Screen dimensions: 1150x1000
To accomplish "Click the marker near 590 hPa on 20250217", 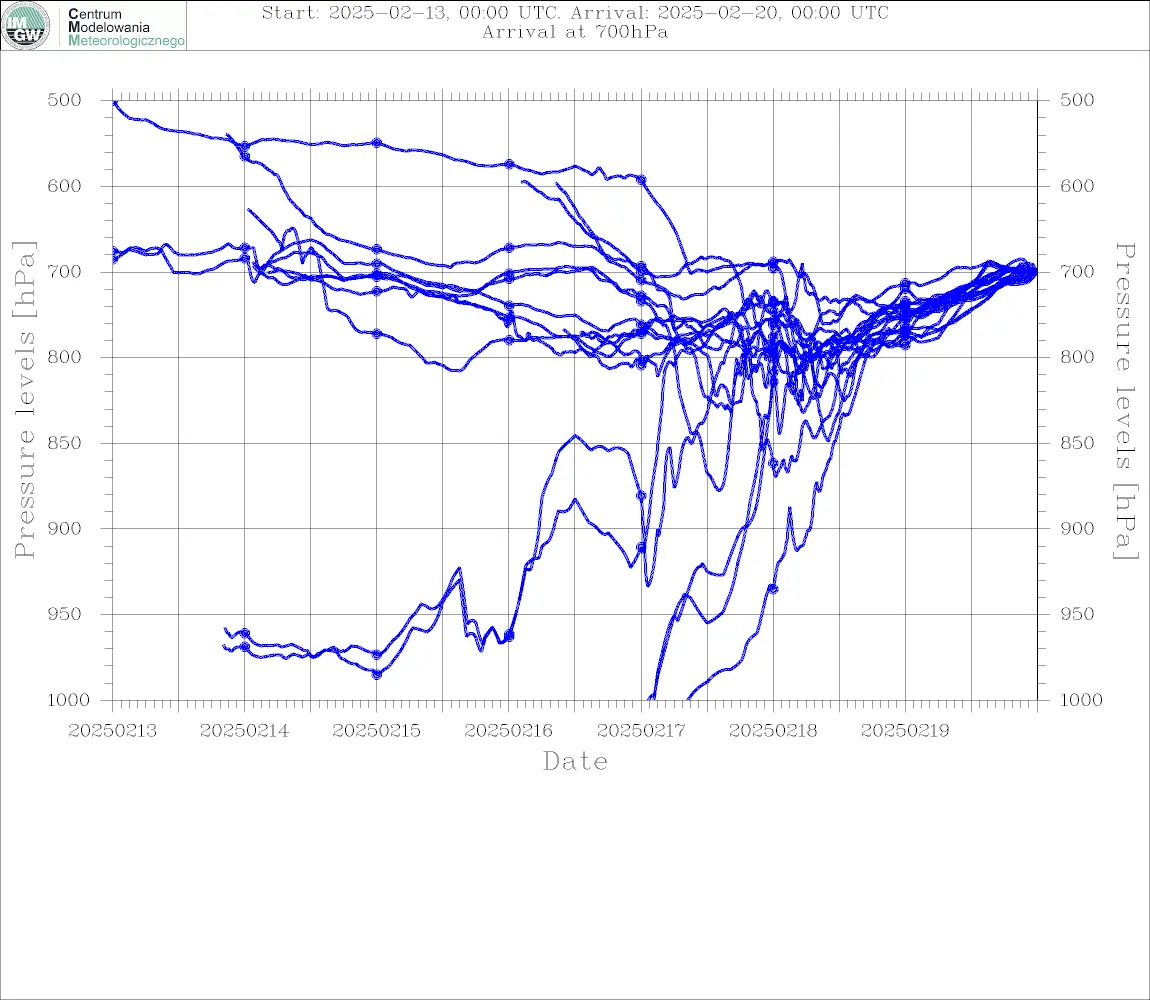I will (641, 180).
